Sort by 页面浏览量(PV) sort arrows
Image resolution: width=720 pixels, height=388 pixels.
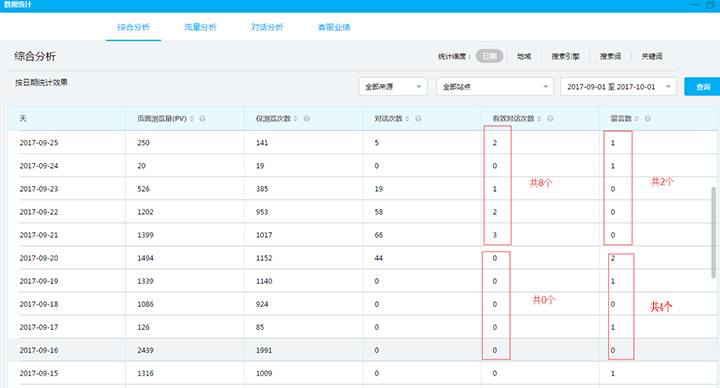(192, 118)
